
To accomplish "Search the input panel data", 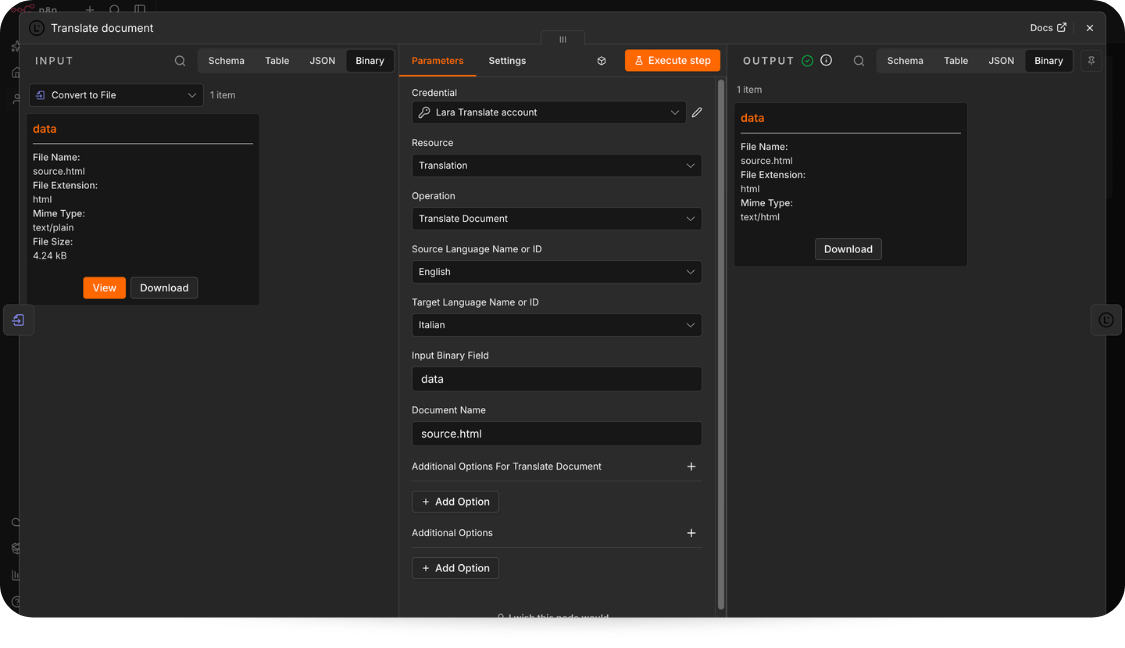I will coord(180,61).
